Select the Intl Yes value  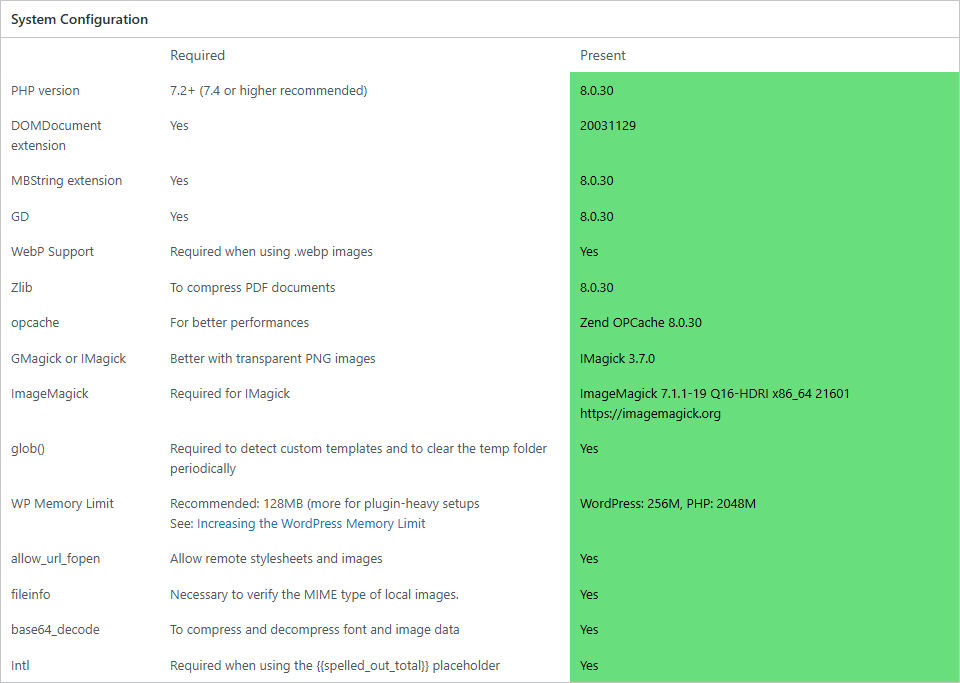589,665
